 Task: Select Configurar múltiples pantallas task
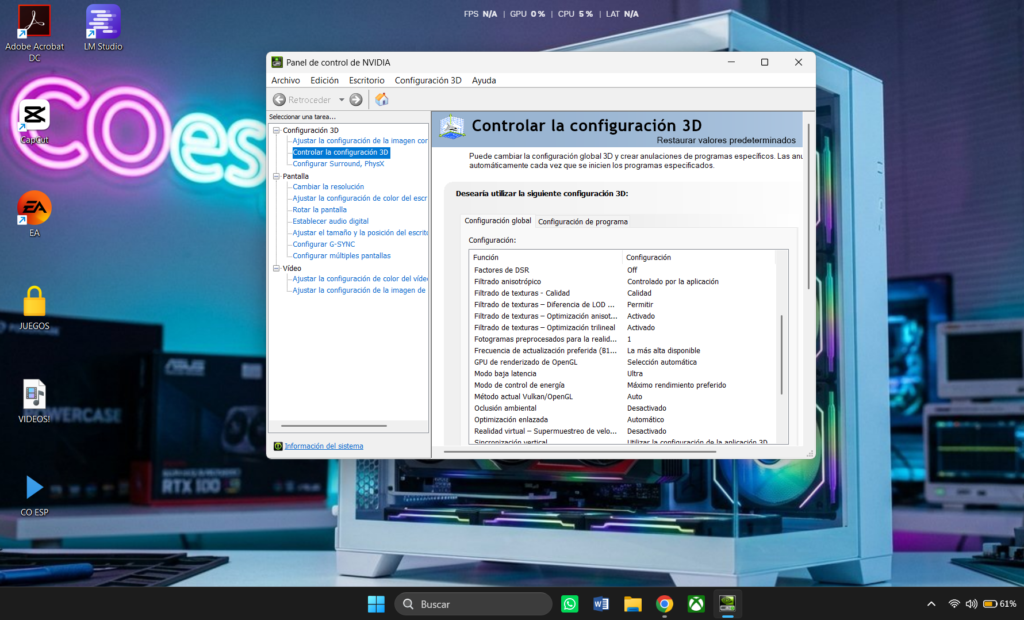tap(342, 256)
